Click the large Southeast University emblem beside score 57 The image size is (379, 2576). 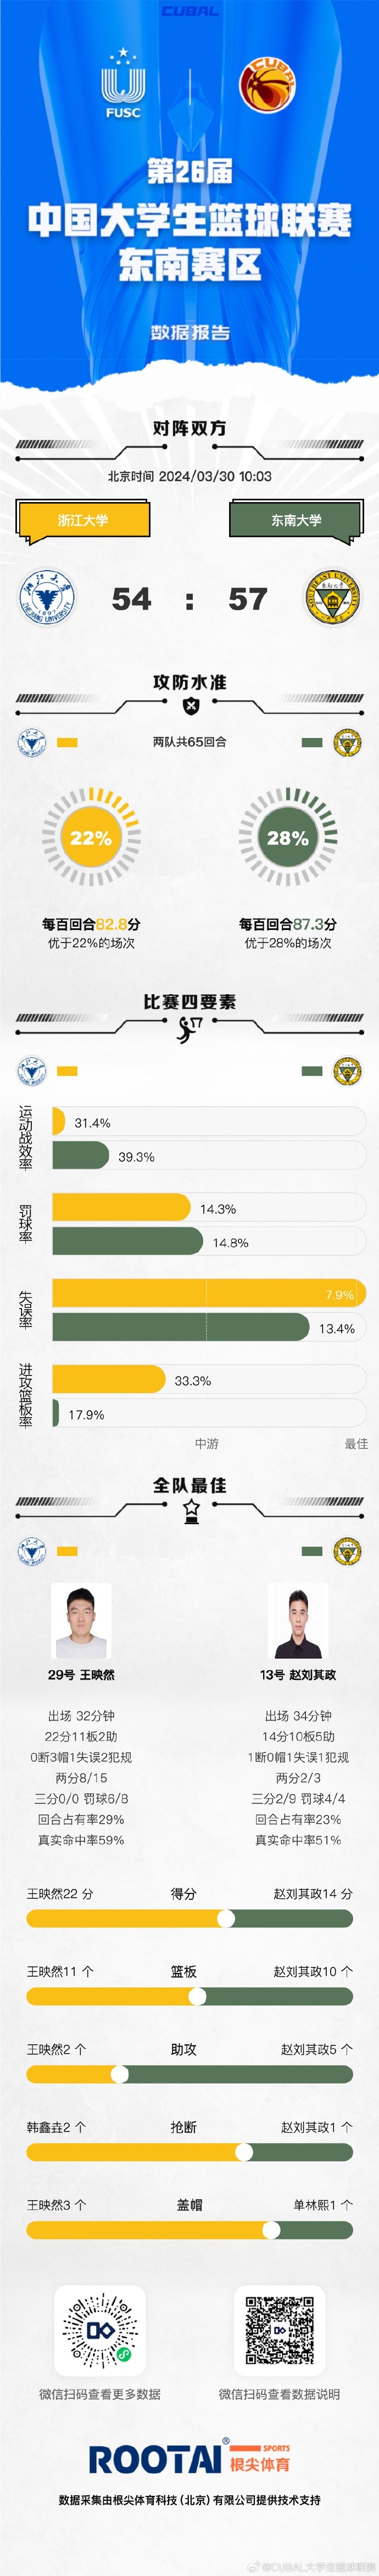332,598
